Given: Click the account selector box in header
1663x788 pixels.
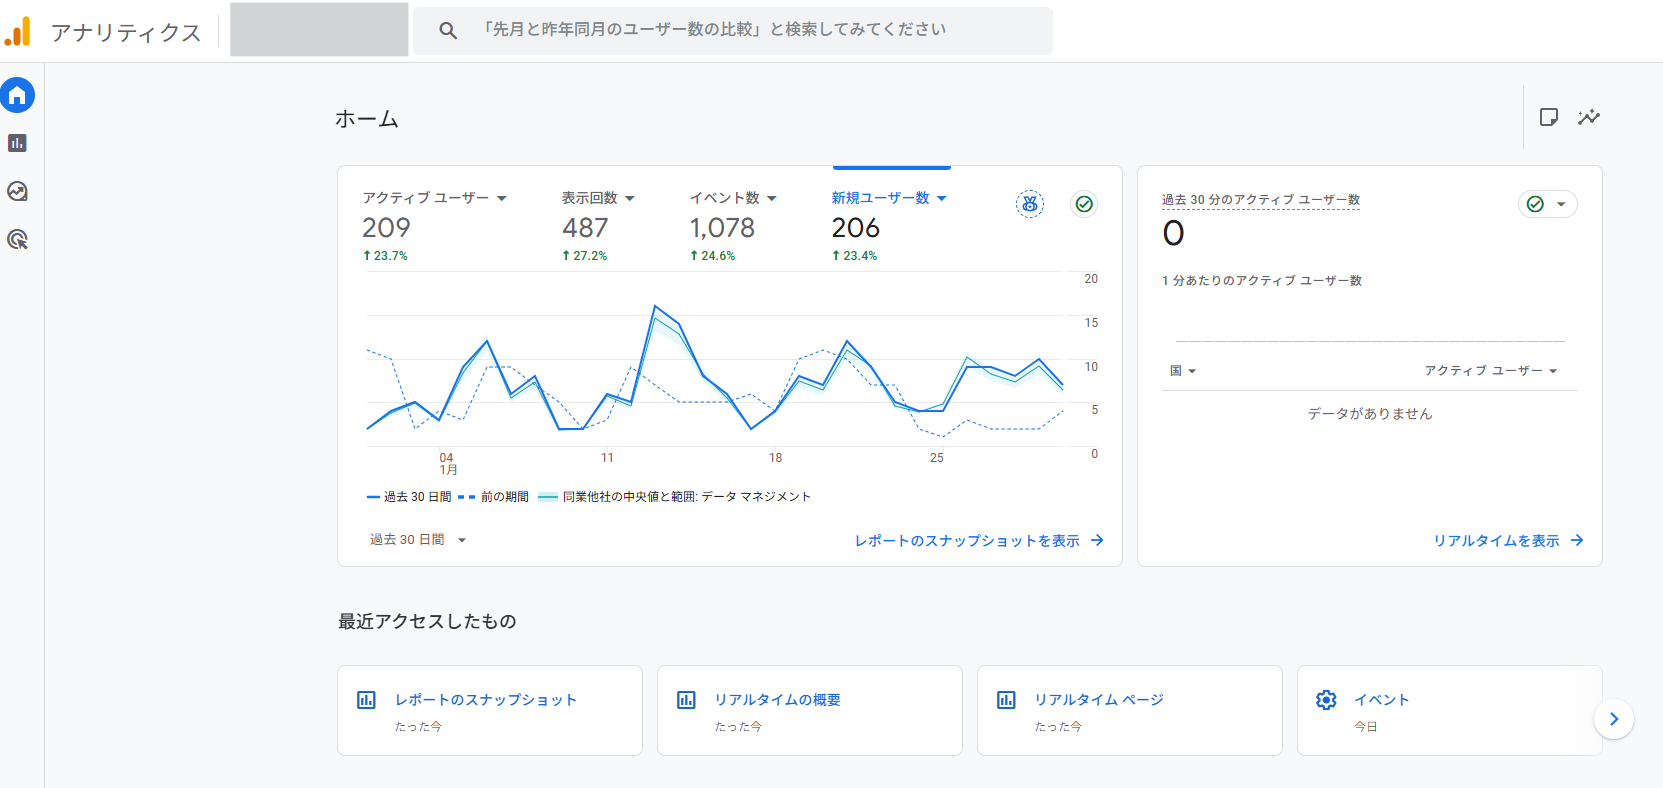Looking at the screenshot, I should [319, 30].
